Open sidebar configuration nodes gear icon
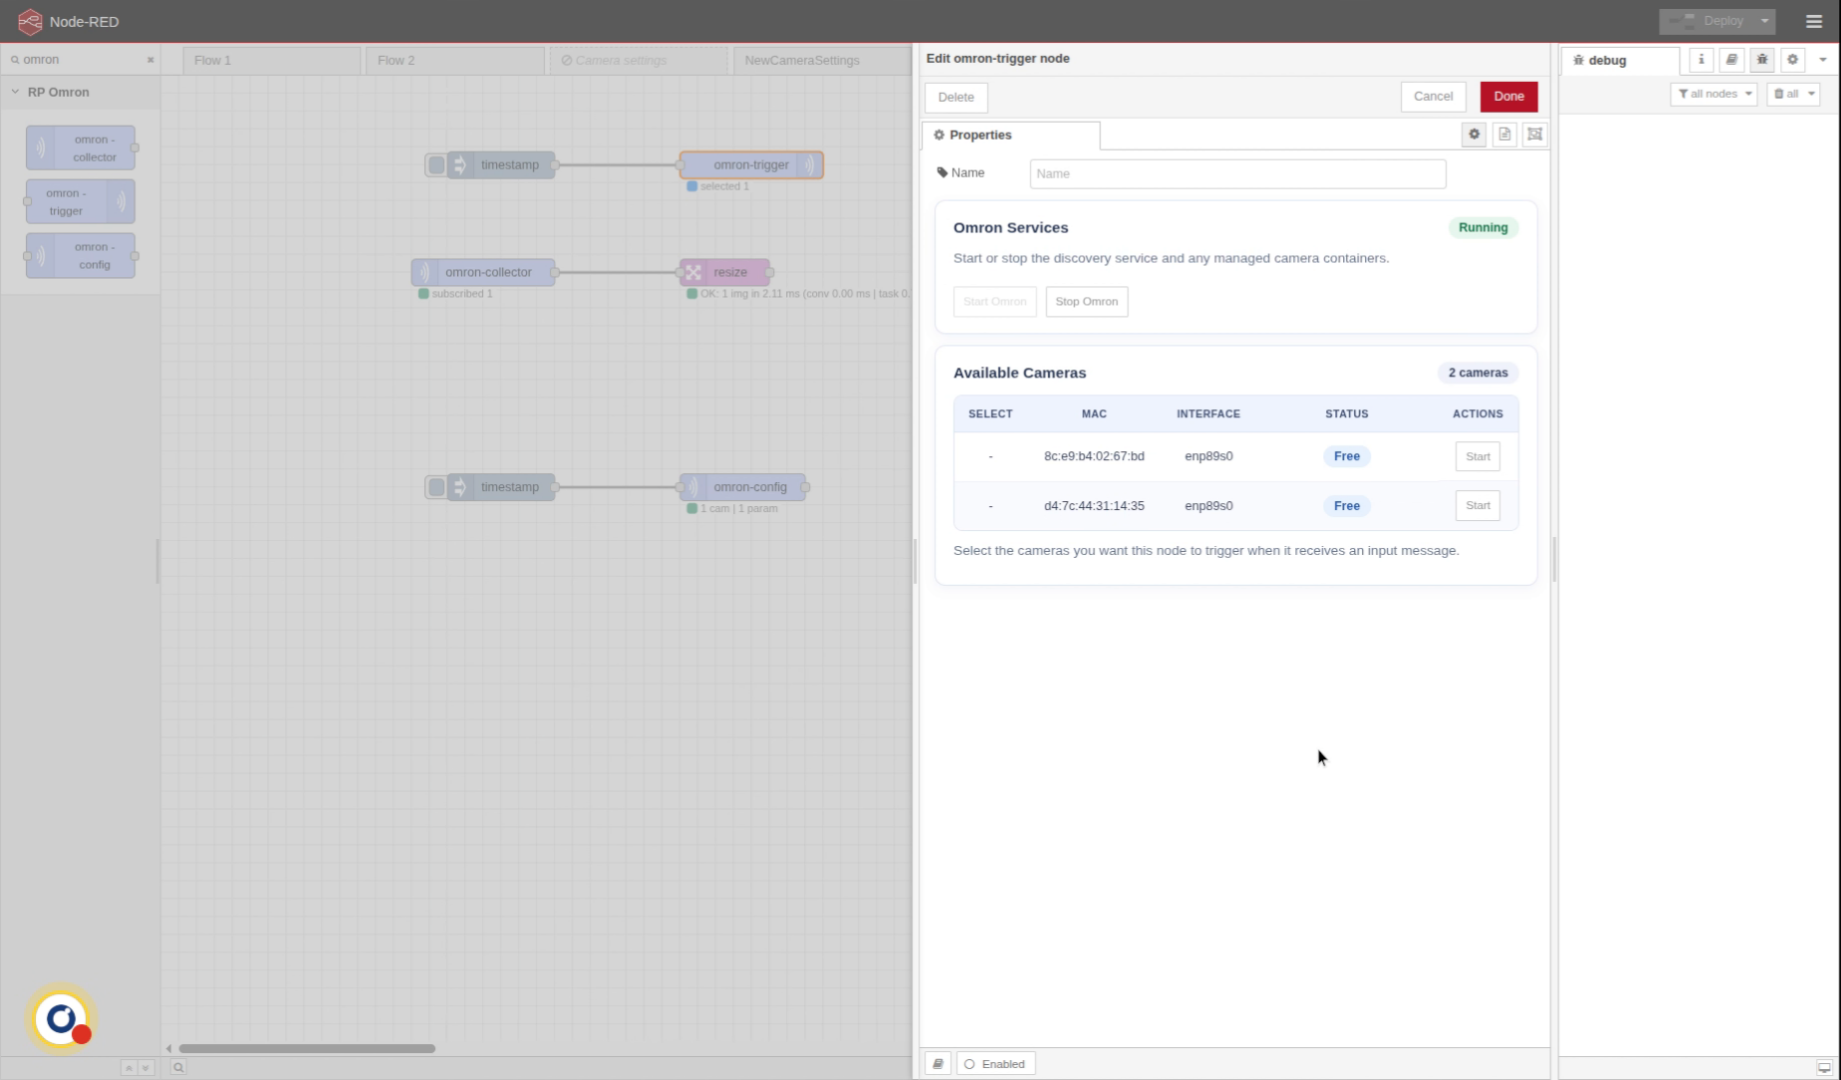Screen dimensions: 1841x1080 click(x=1792, y=60)
